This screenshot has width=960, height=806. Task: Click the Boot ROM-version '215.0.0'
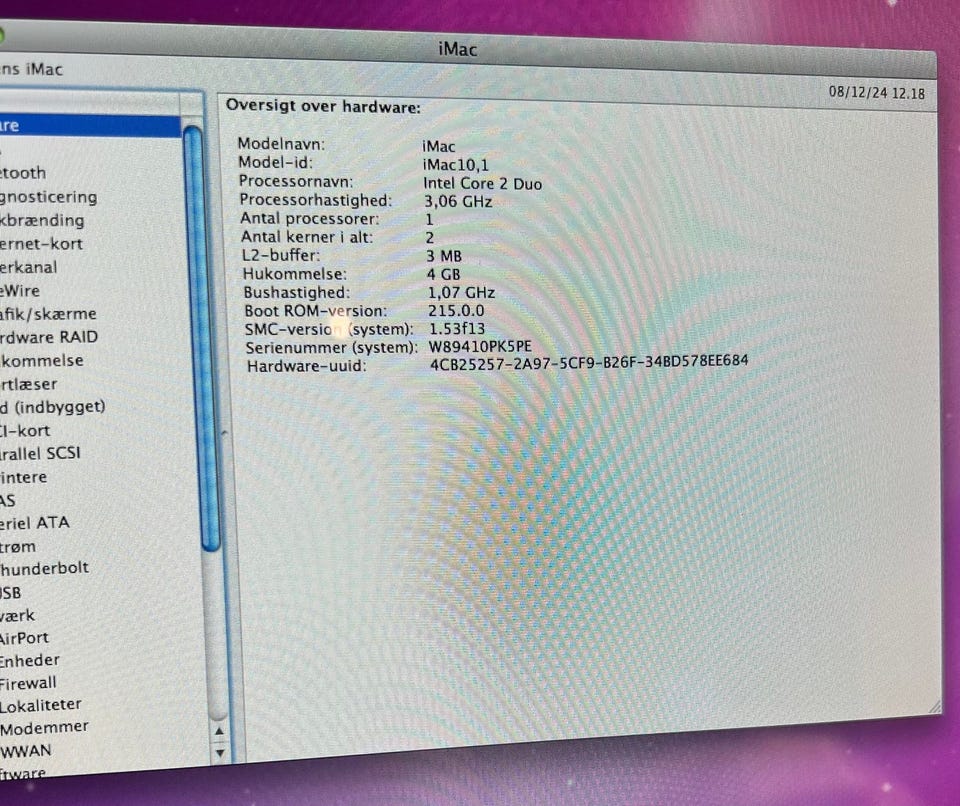point(456,311)
